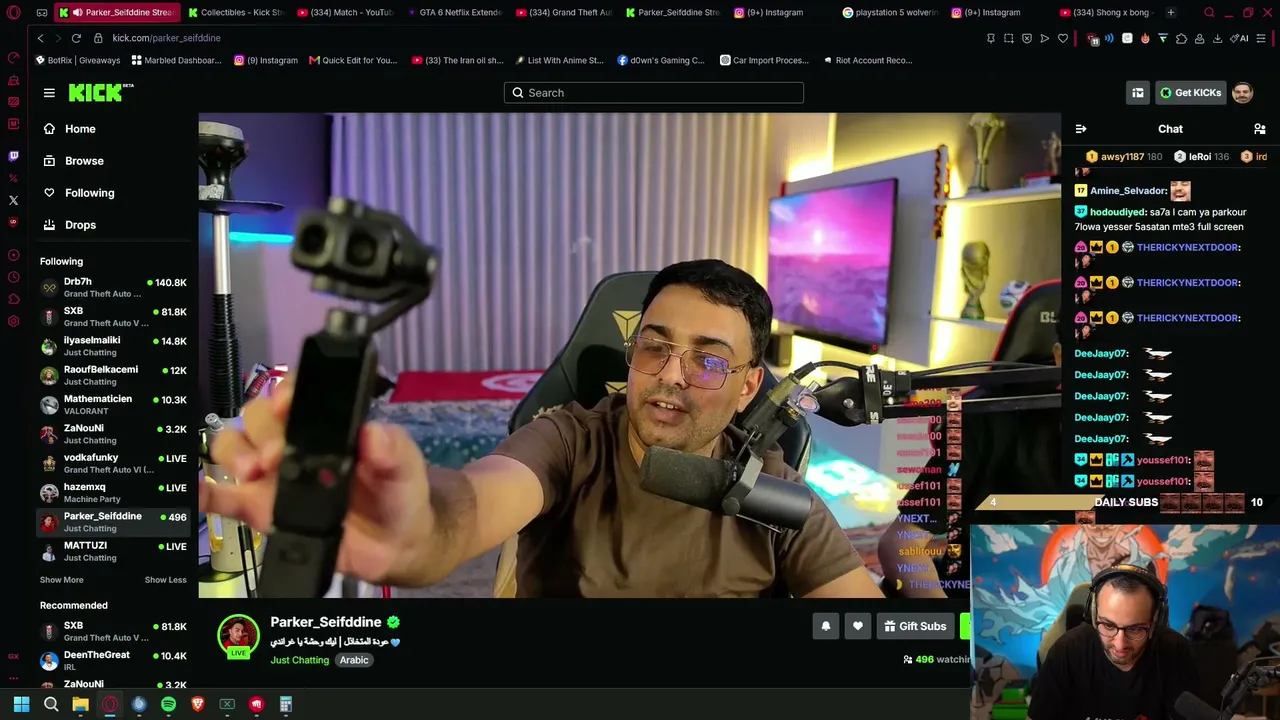Open Brave browser from the taskbar
1280x720 pixels.
(198, 704)
